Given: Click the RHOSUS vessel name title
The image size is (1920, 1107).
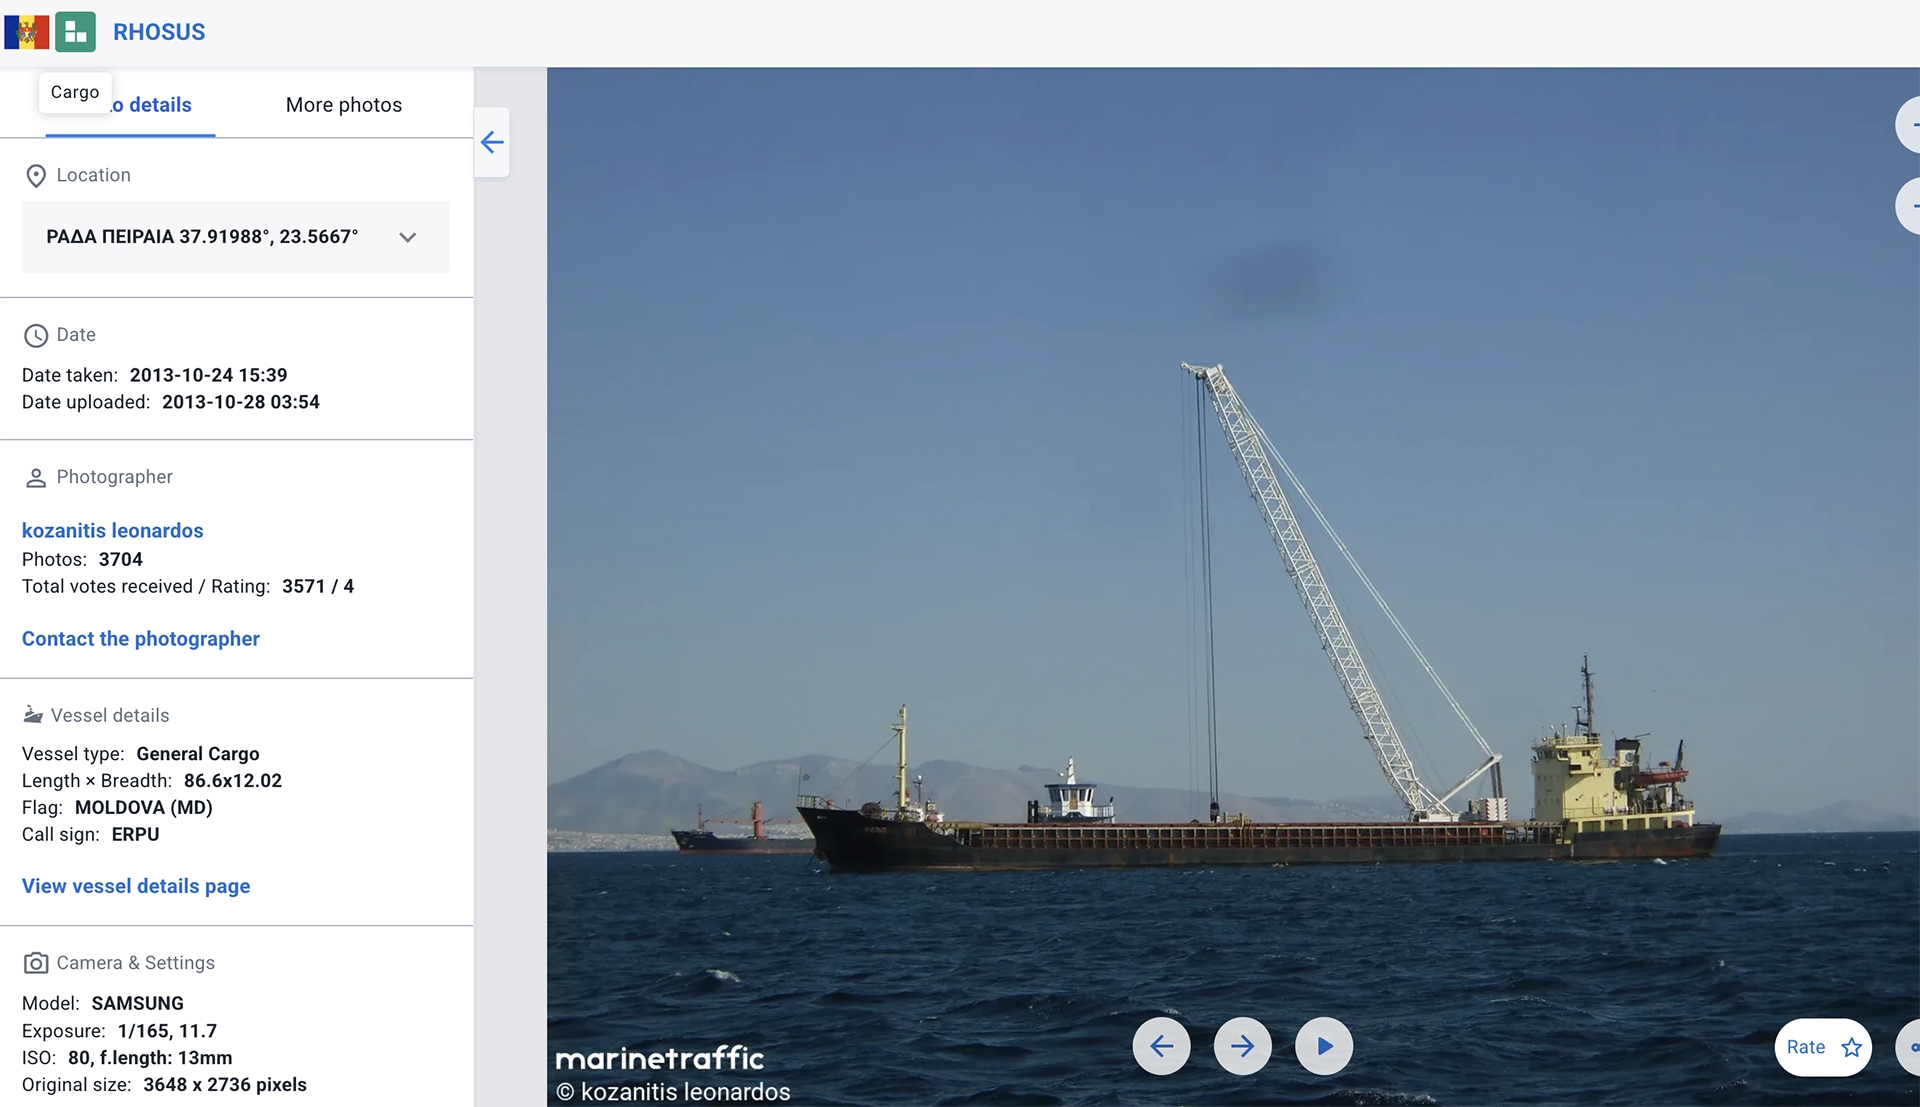Looking at the screenshot, I should click(159, 32).
